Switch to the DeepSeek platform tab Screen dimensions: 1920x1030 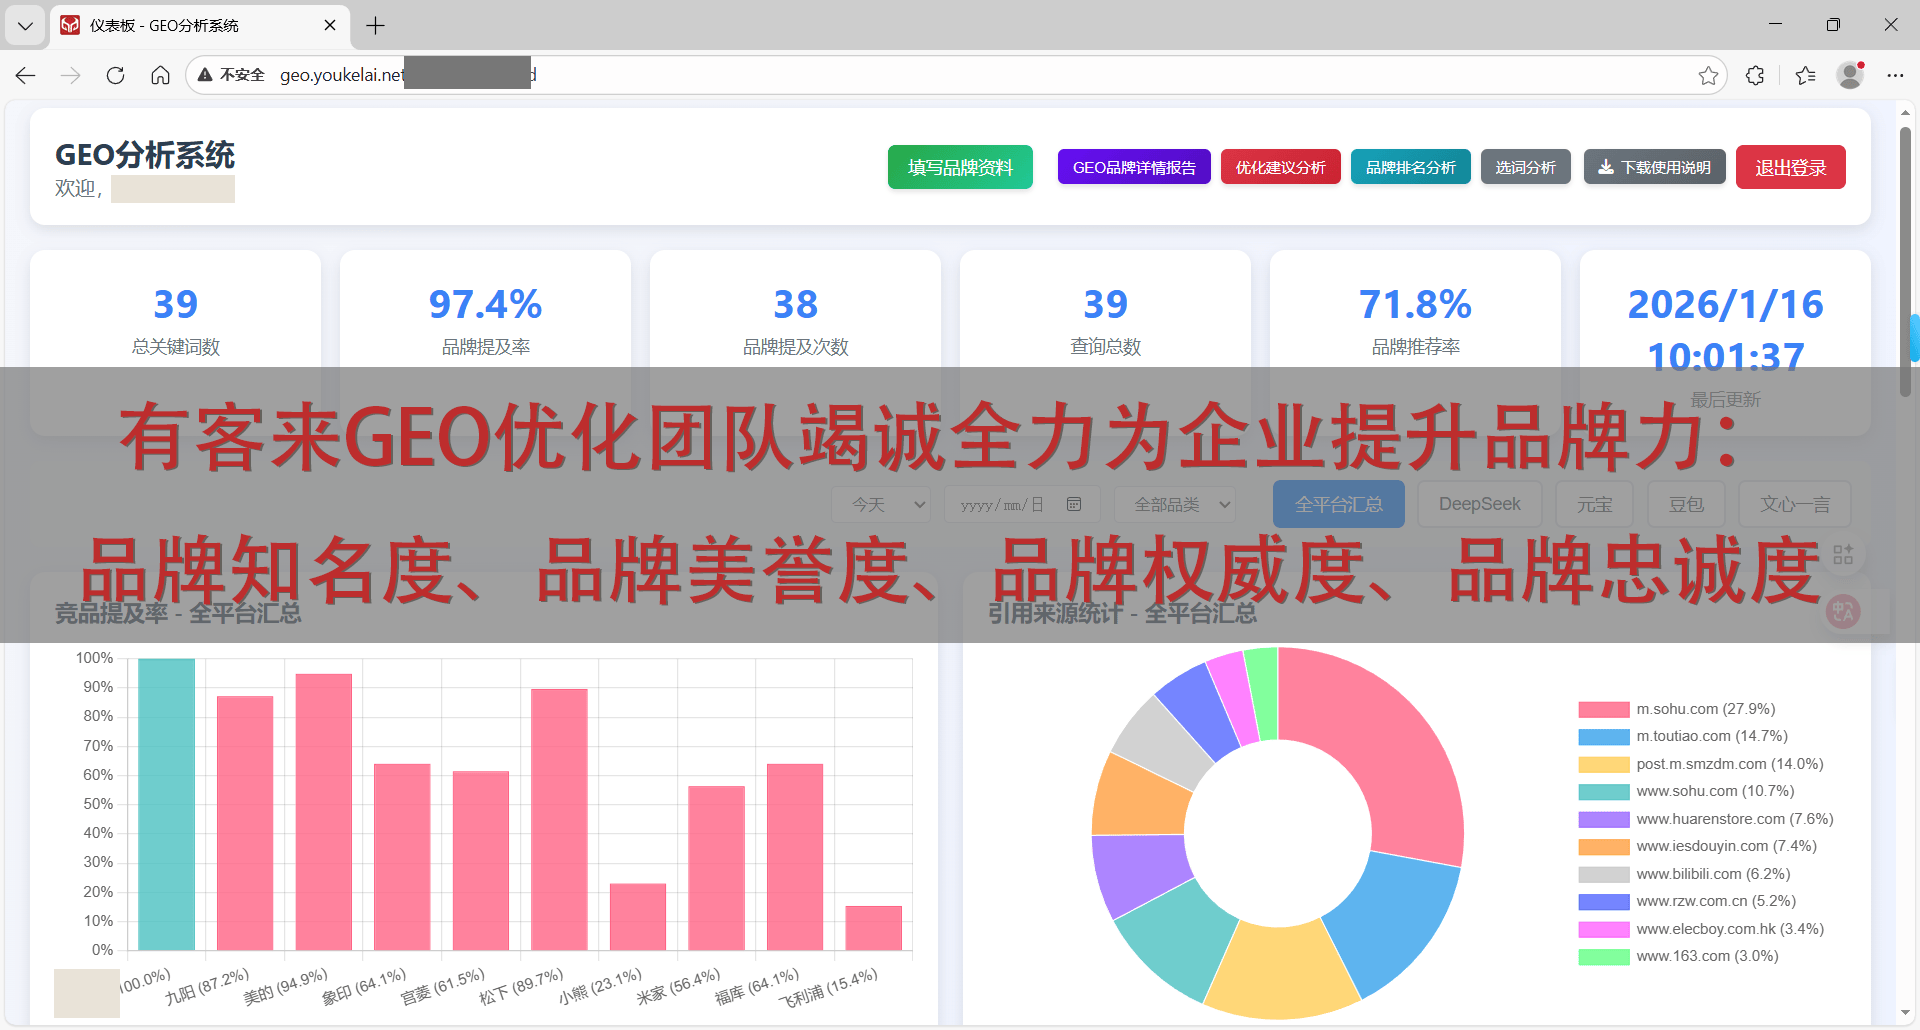pyautogui.click(x=1479, y=504)
